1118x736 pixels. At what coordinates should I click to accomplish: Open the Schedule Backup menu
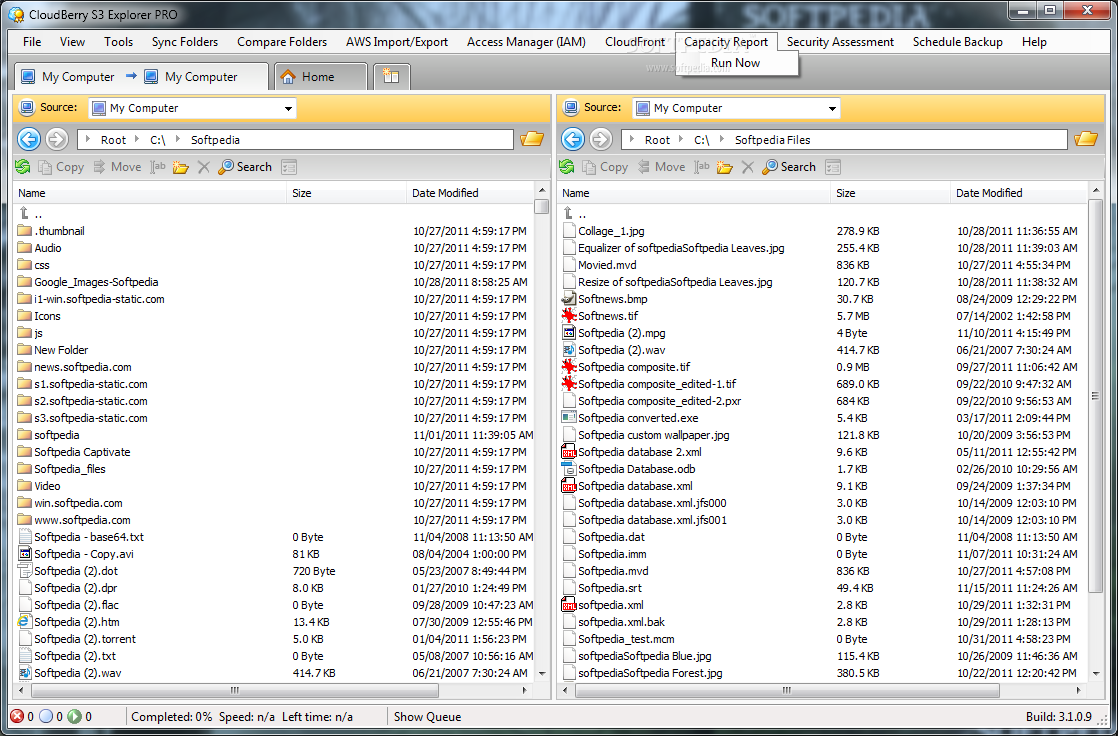click(958, 42)
